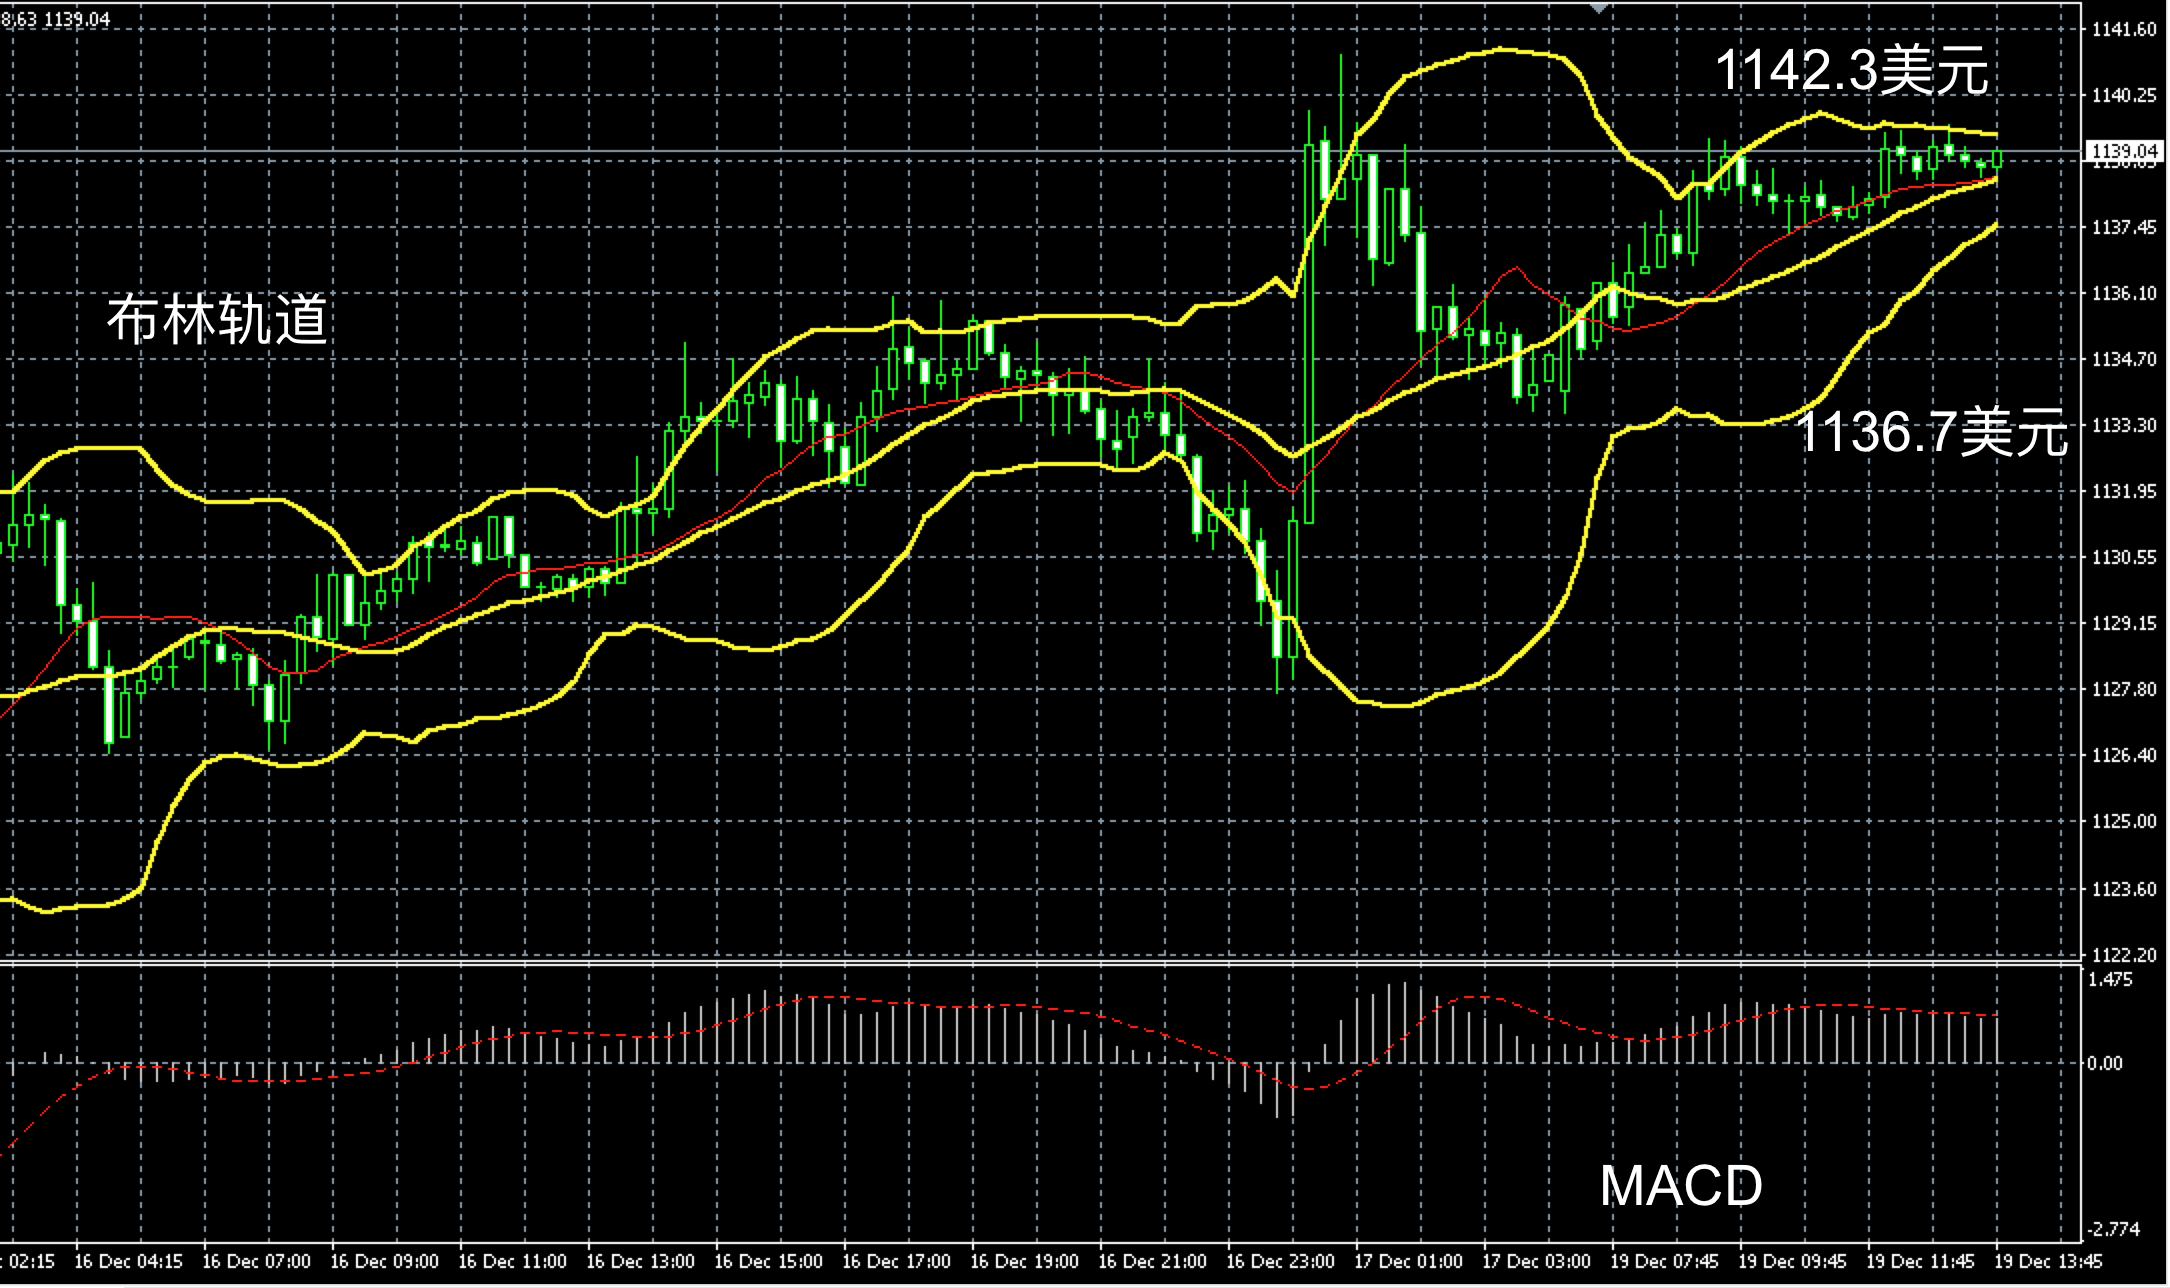The height and width of the screenshot is (1288, 2170).
Task: Click the OHLC data readout in top-left corner
Action: pos(56,19)
